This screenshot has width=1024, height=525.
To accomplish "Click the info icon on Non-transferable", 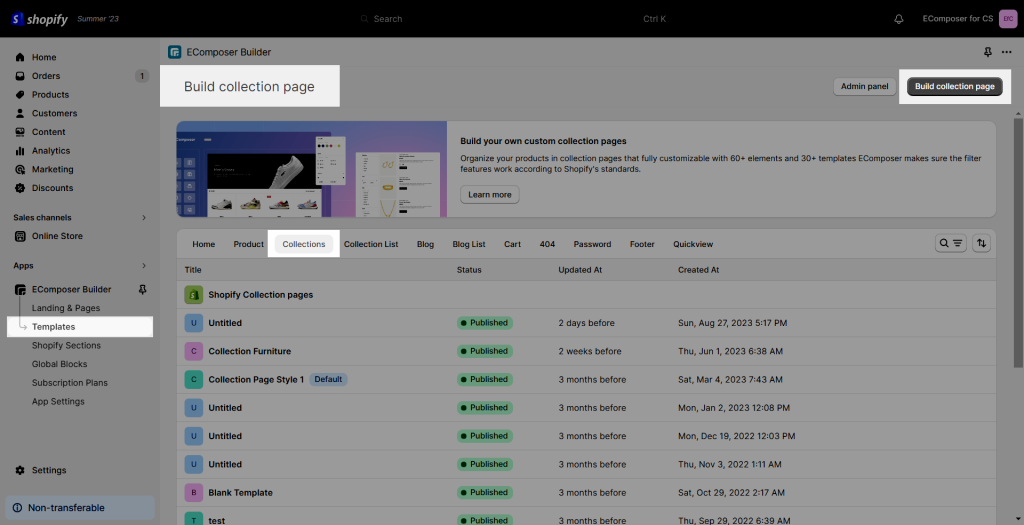I will pyautogui.click(x=17, y=508).
